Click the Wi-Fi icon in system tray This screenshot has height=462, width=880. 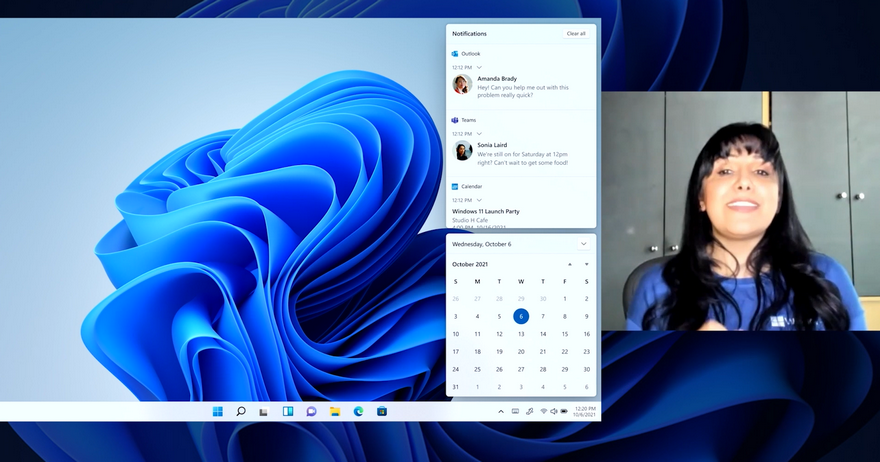click(543, 411)
